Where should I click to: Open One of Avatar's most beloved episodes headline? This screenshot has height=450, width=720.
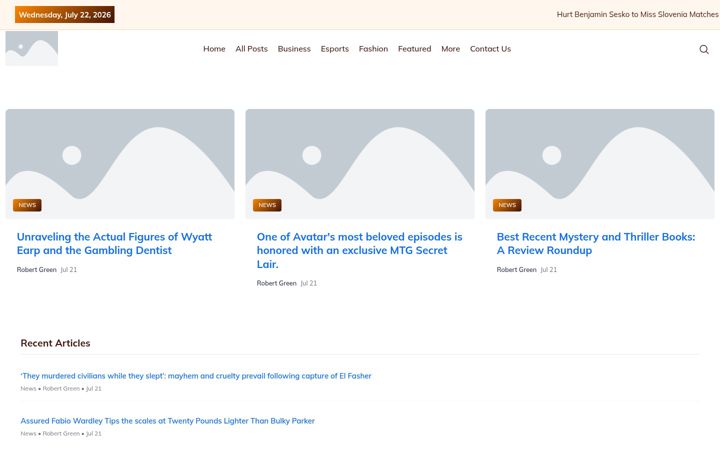(x=360, y=250)
